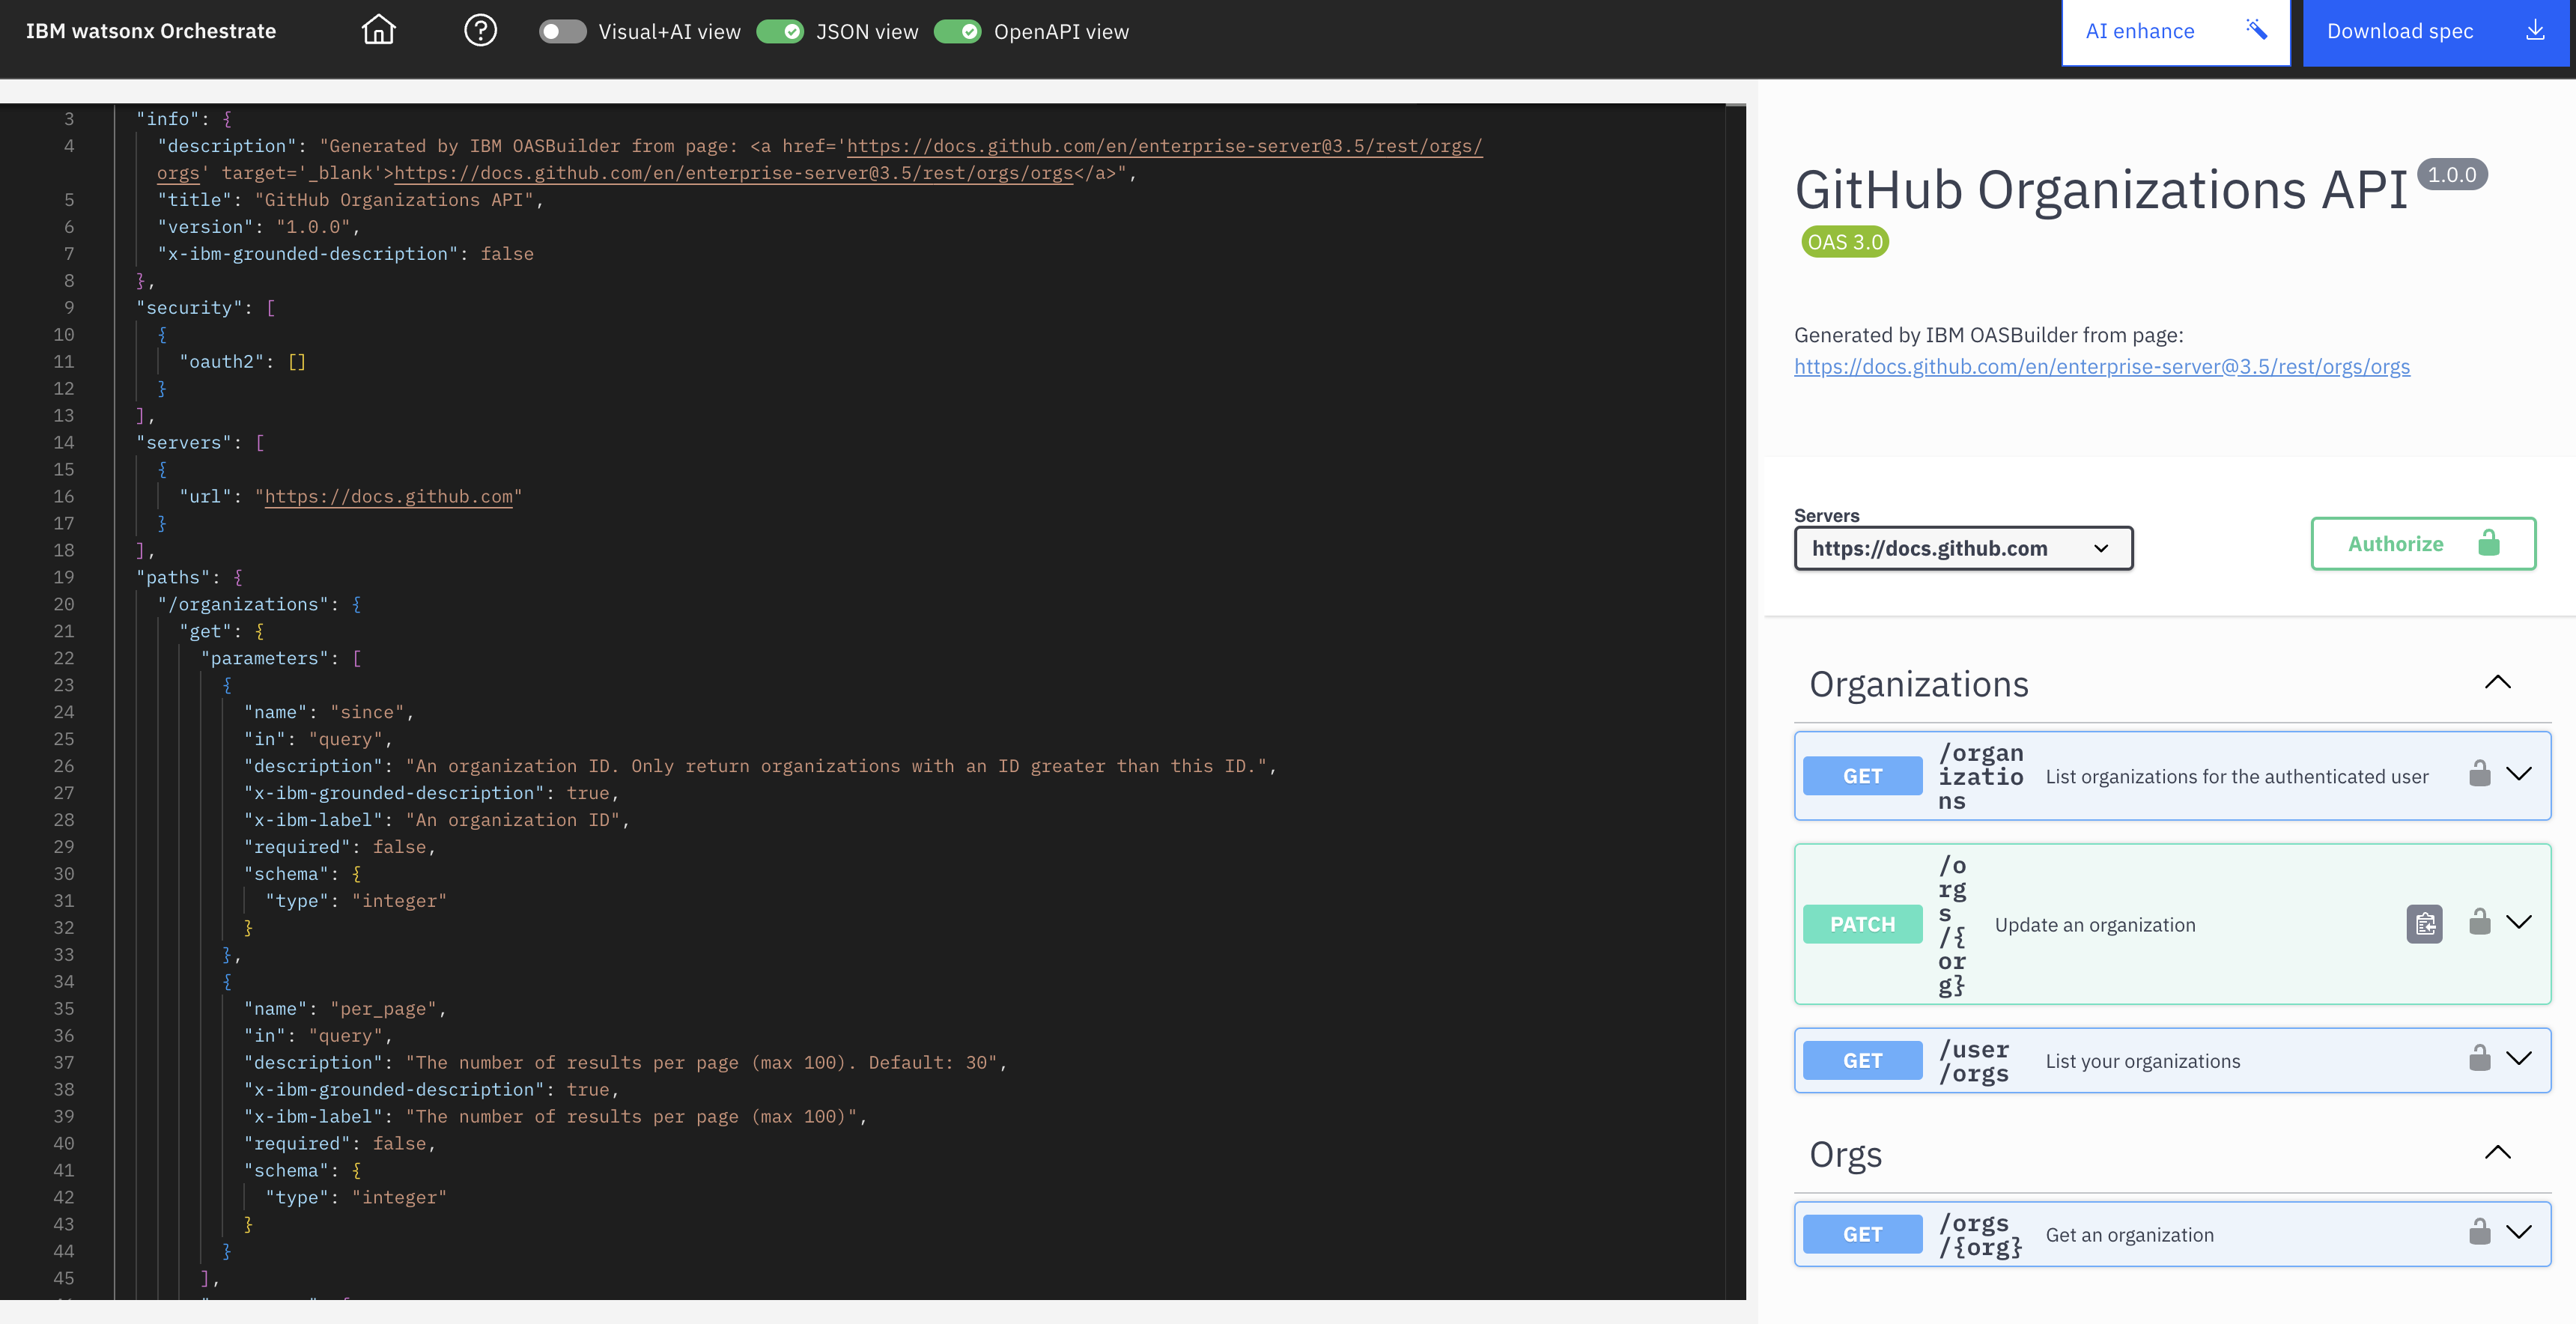Open the enterprise-server docs link in description panel
This screenshot has width=2576, height=1327.
click(x=2102, y=367)
